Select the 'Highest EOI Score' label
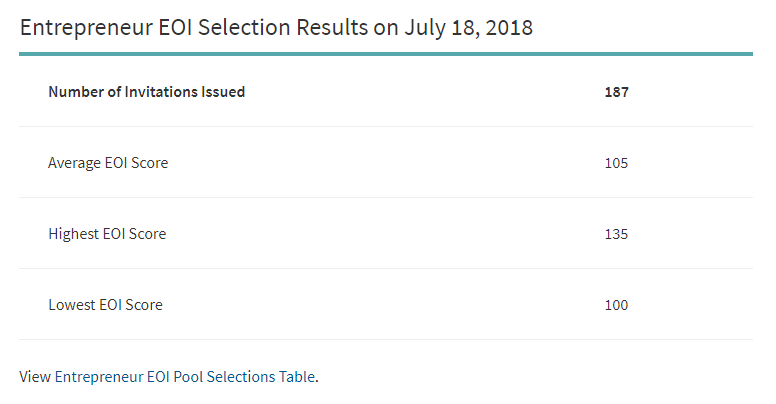776x404 pixels. pos(107,234)
